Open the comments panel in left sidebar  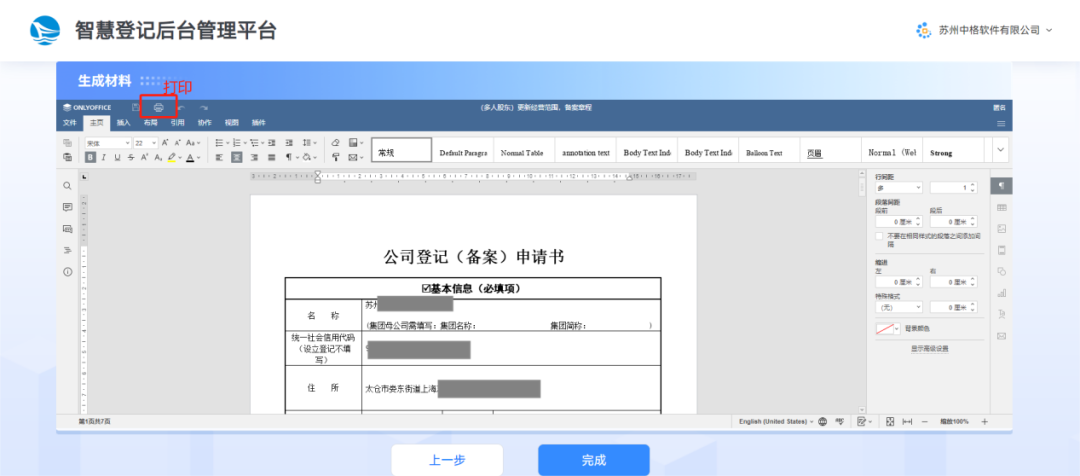click(x=68, y=207)
